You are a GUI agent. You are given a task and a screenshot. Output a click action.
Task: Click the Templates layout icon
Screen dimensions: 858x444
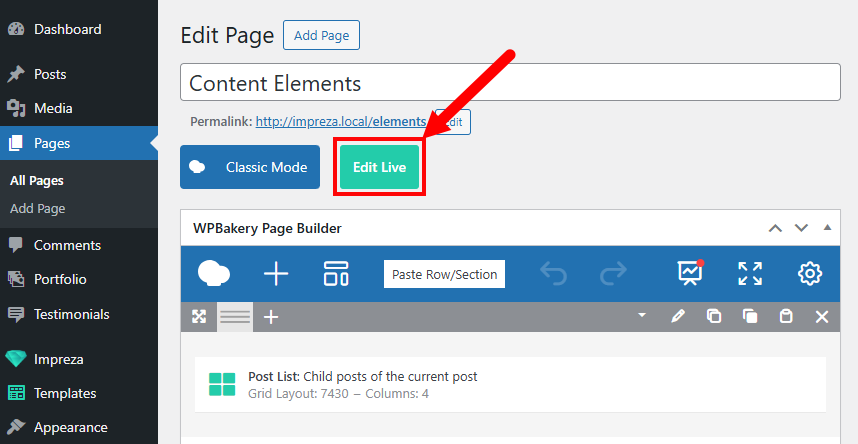coord(16,393)
